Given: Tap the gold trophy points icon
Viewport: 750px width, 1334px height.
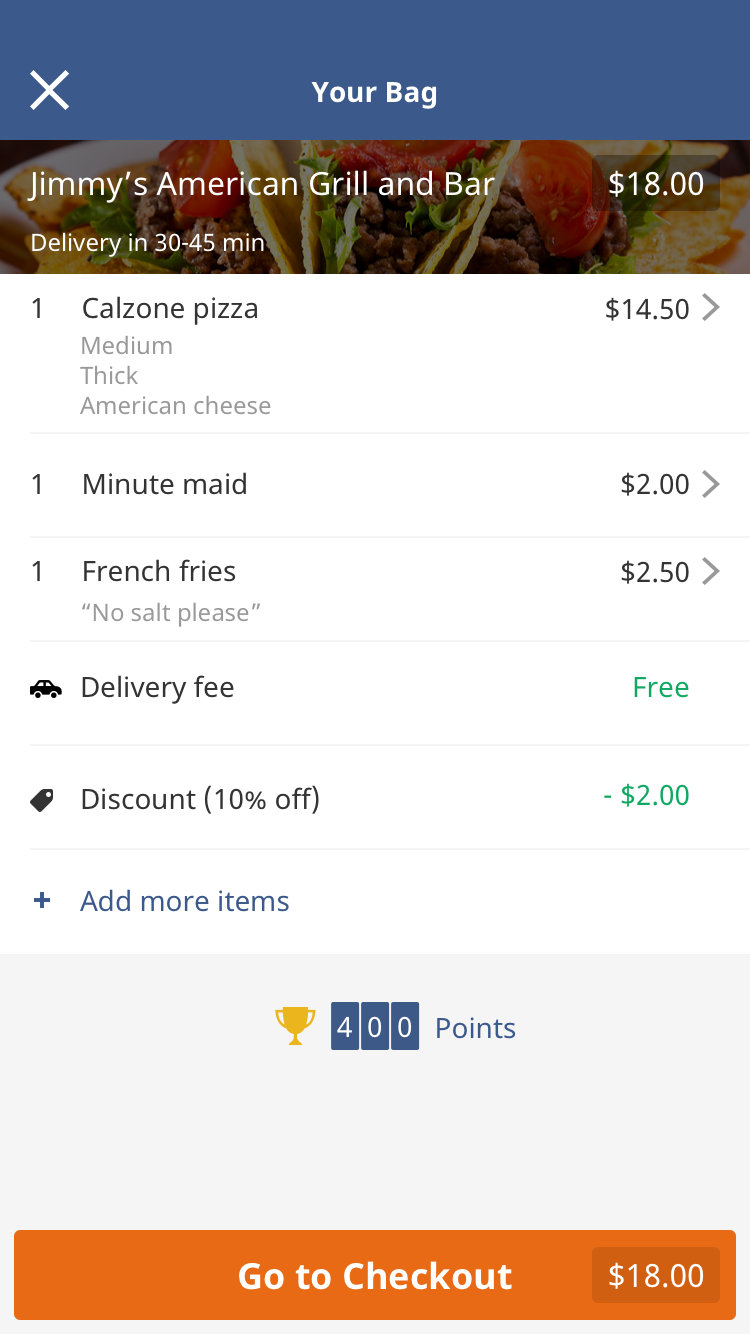Looking at the screenshot, I should pyautogui.click(x=295, y=1027).
